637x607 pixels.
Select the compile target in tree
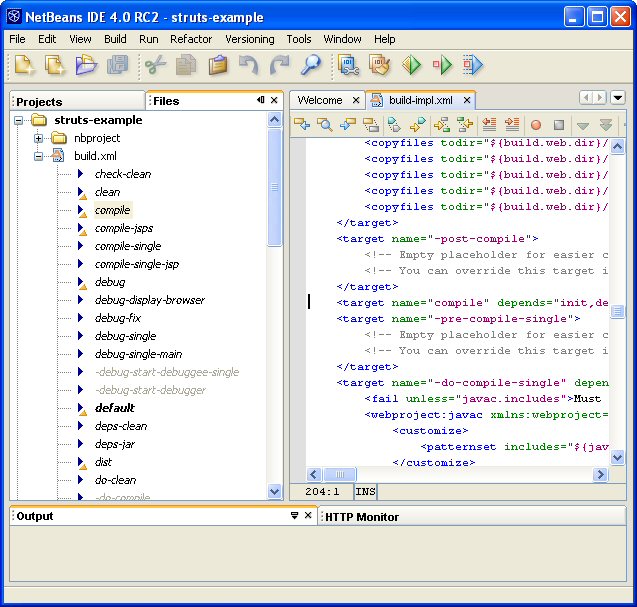click(113, 210)
